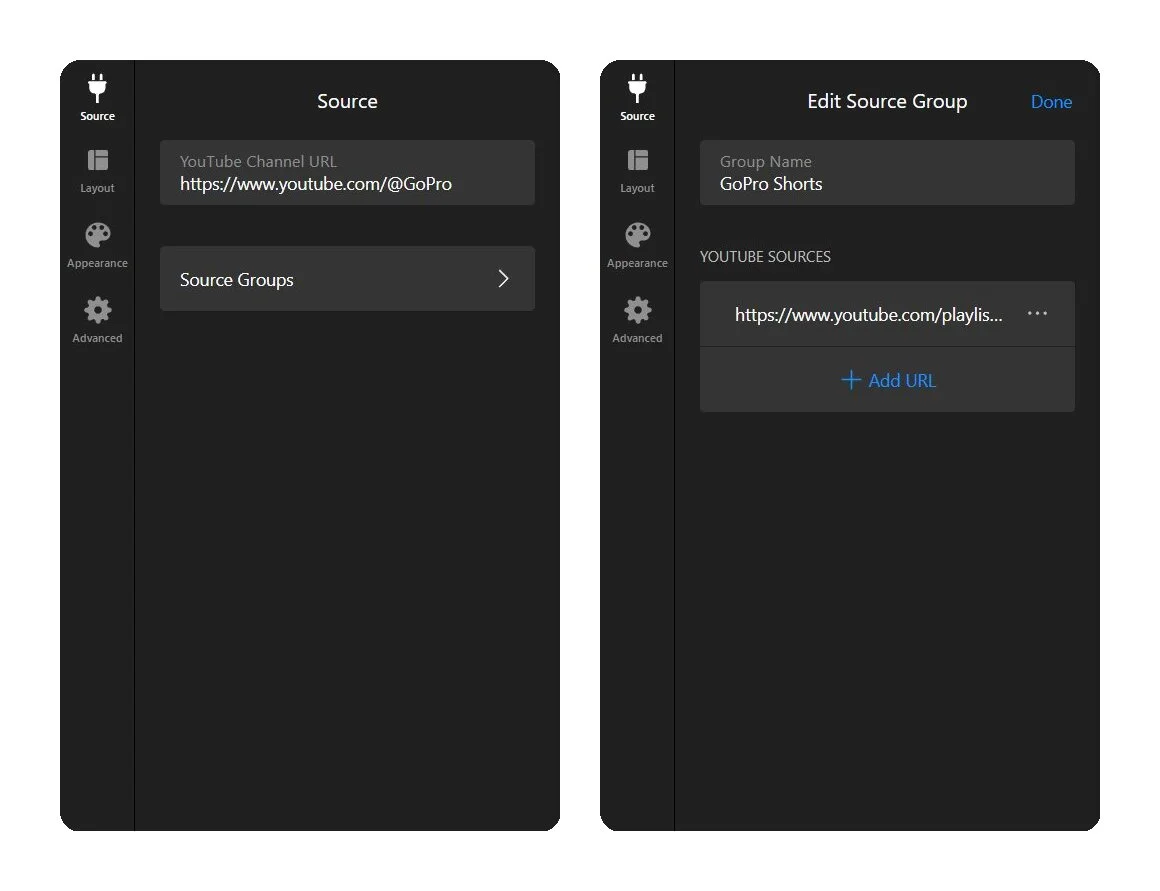
Task: Open three-dot menu for playlist URL
Action: coord(1037,314)
